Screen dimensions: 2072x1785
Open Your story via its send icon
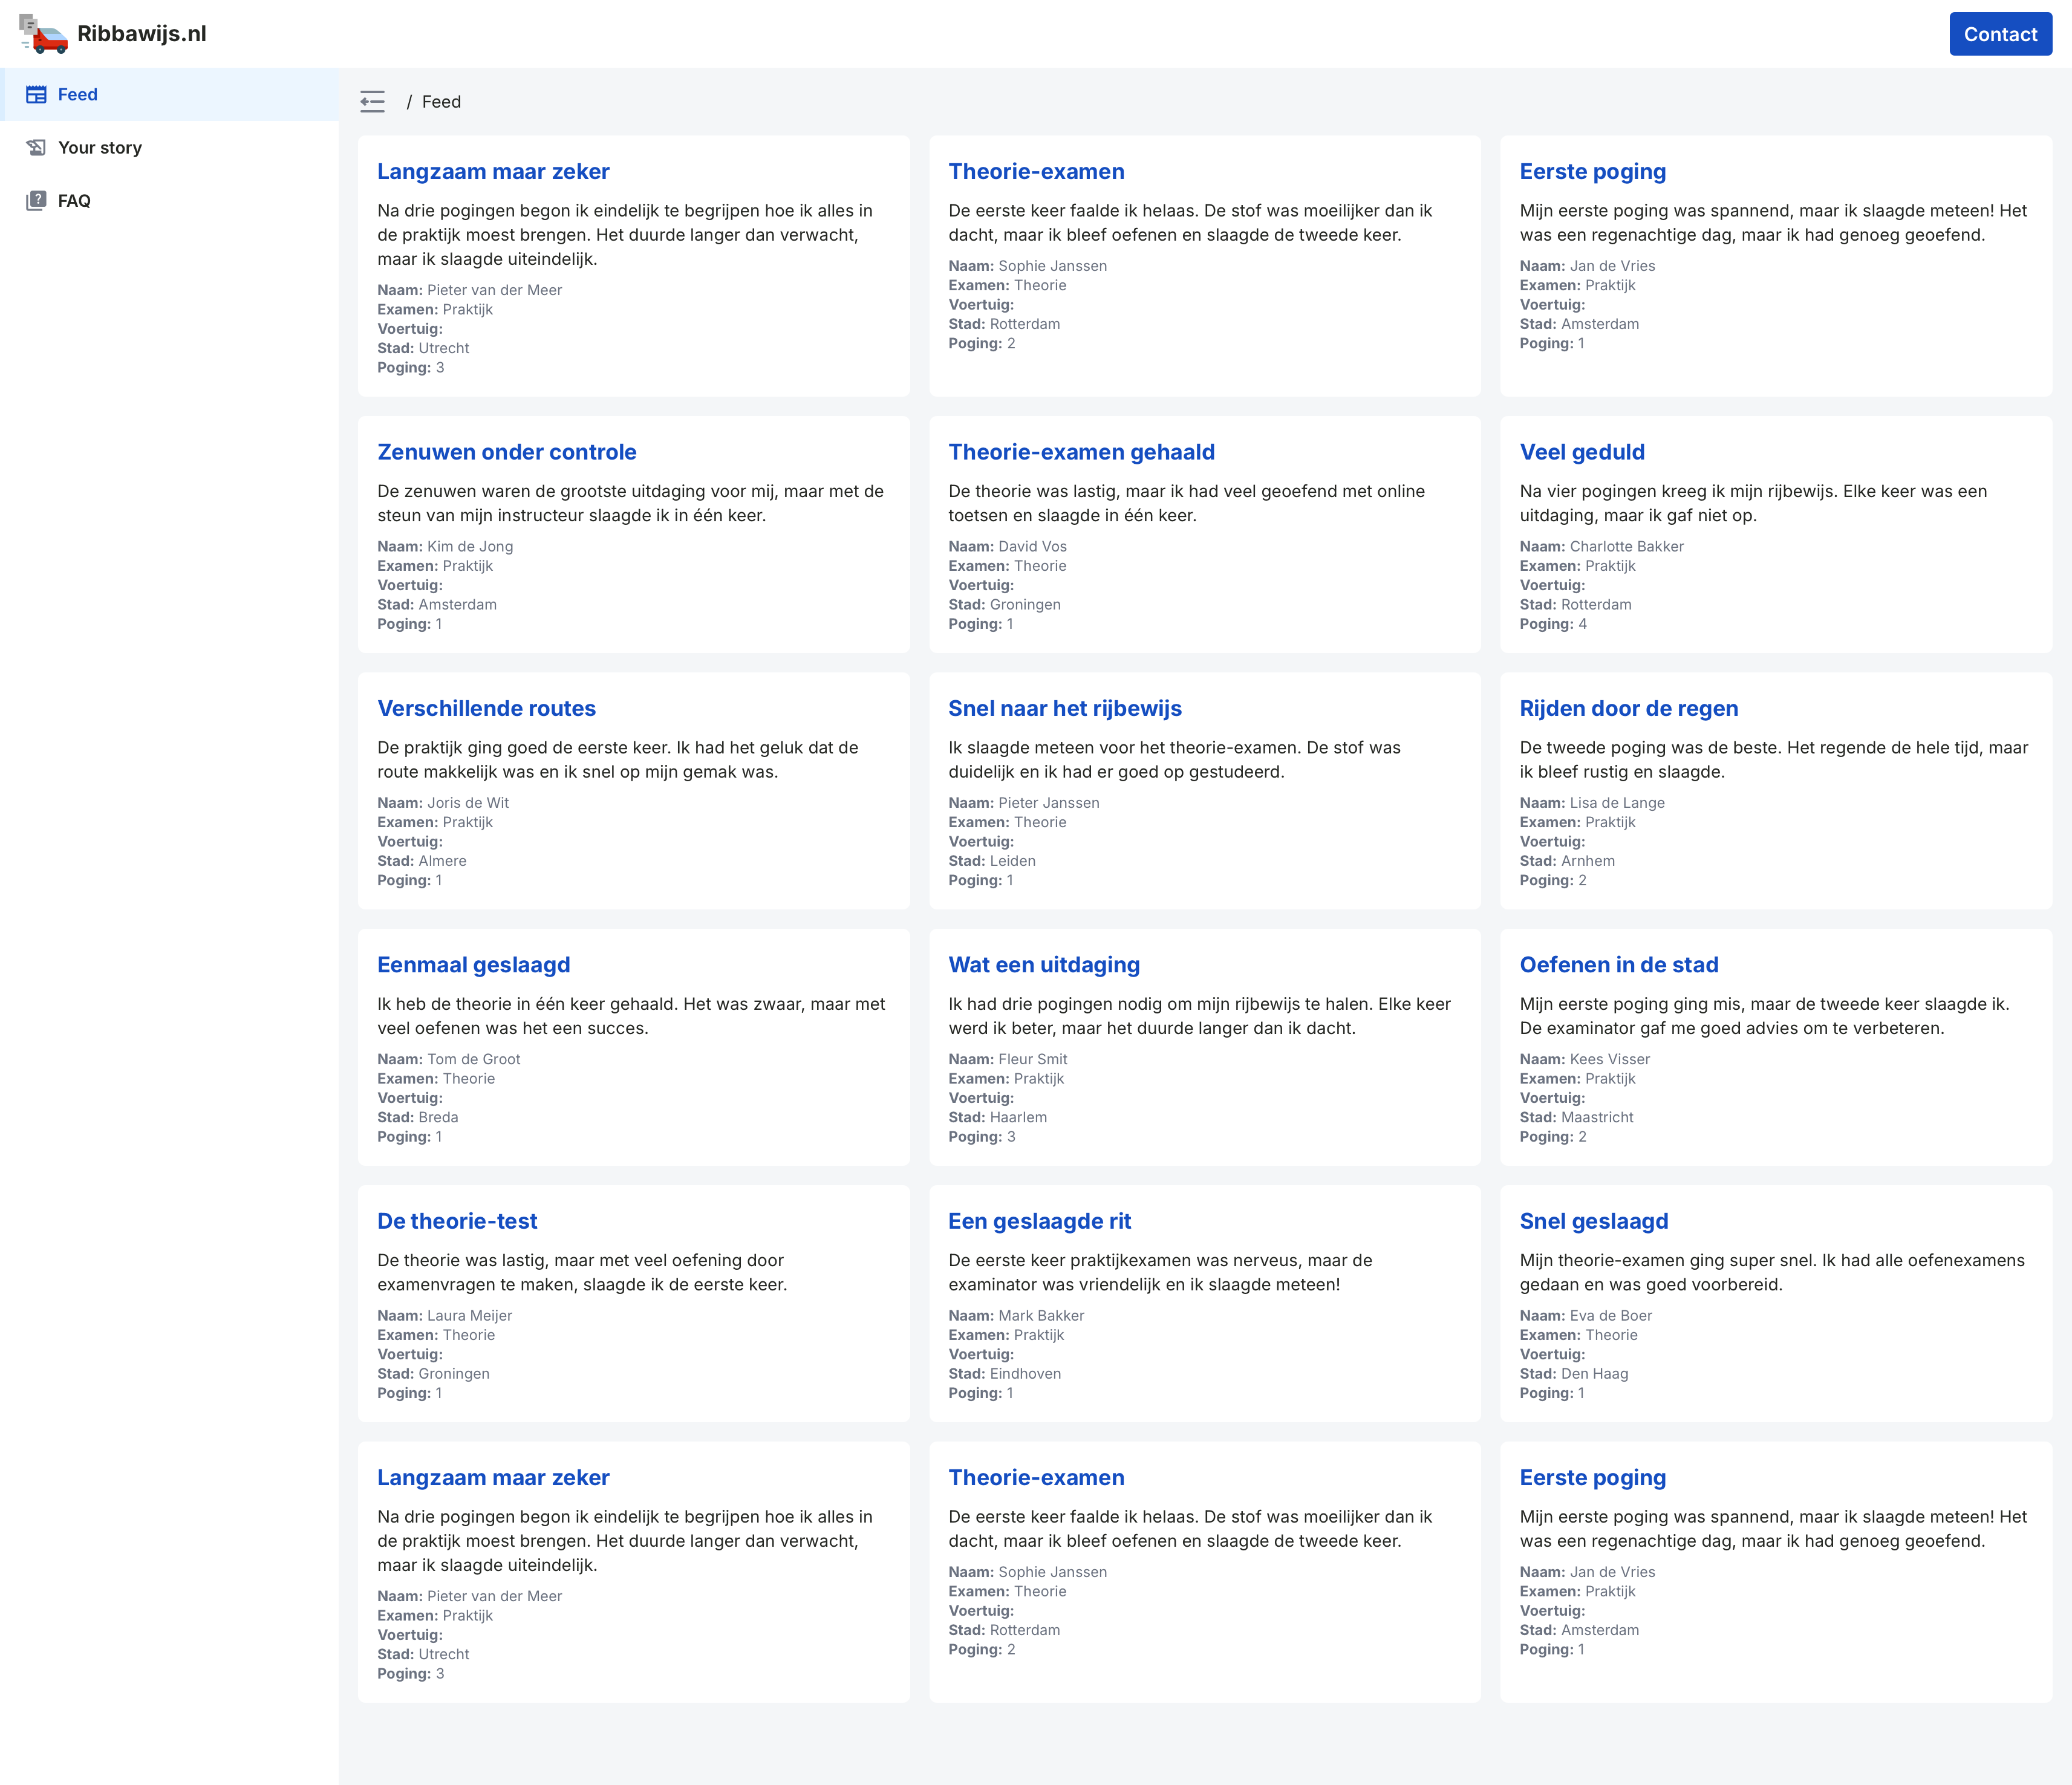click(x=36, y=147)
